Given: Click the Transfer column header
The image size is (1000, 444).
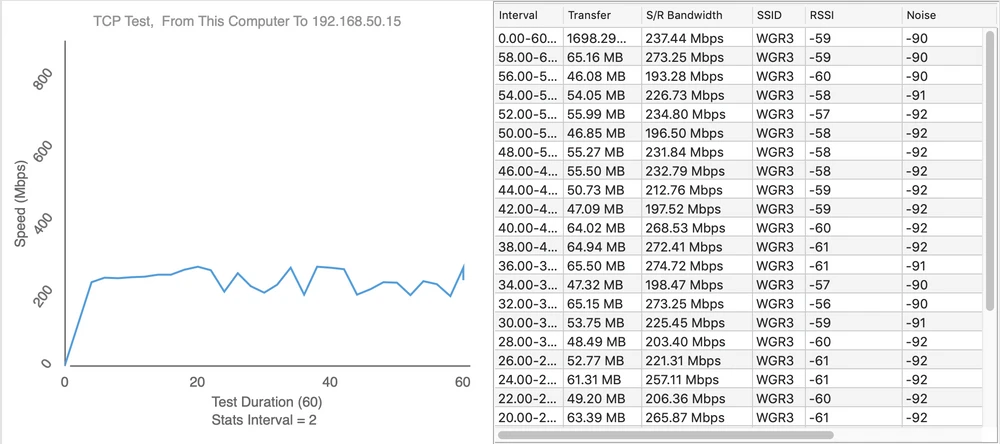Looking at the screenshot, I should click(589, 16).
